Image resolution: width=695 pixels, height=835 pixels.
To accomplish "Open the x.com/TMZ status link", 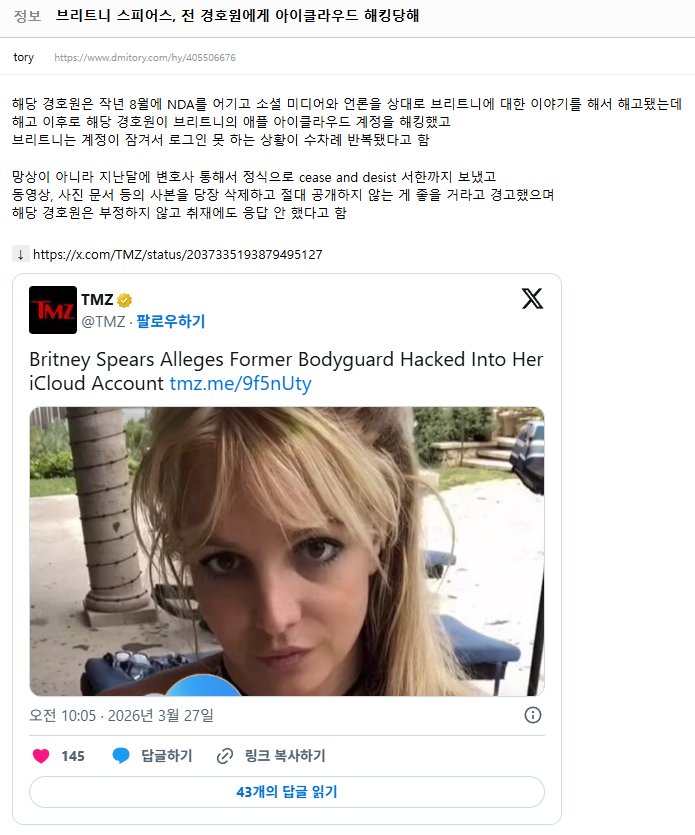I will (177, 255).
